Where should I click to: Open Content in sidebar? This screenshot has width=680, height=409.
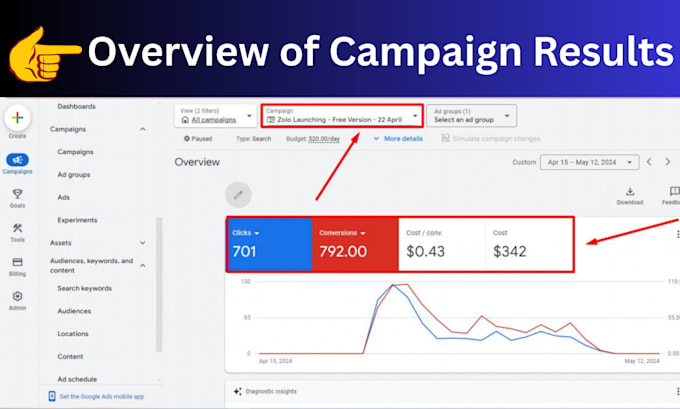(70, 357)
